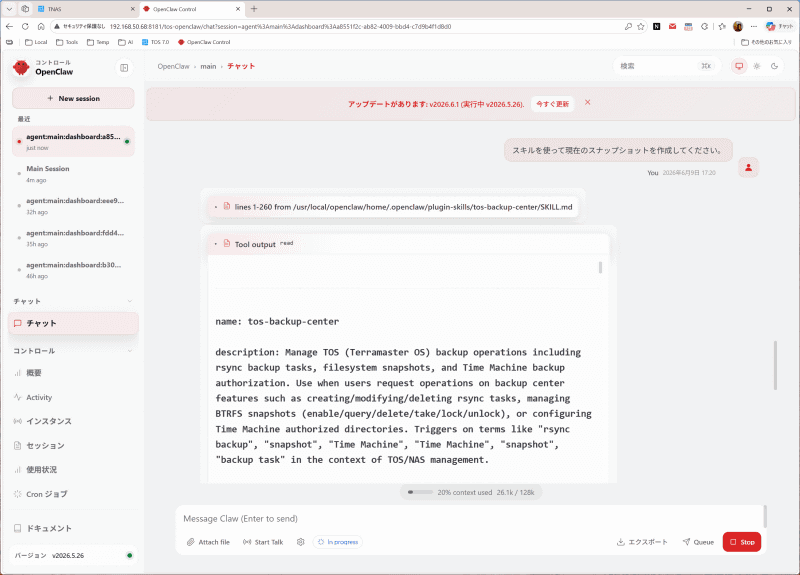This screenshot has height=575, width=800.
Task: Open the TOS 7.0 bookmark
Action: pyautogui.click(x=156, y=42)
